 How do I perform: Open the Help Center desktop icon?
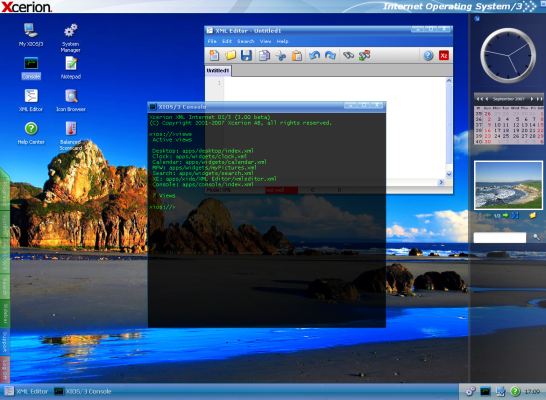(x=31, y=133)
